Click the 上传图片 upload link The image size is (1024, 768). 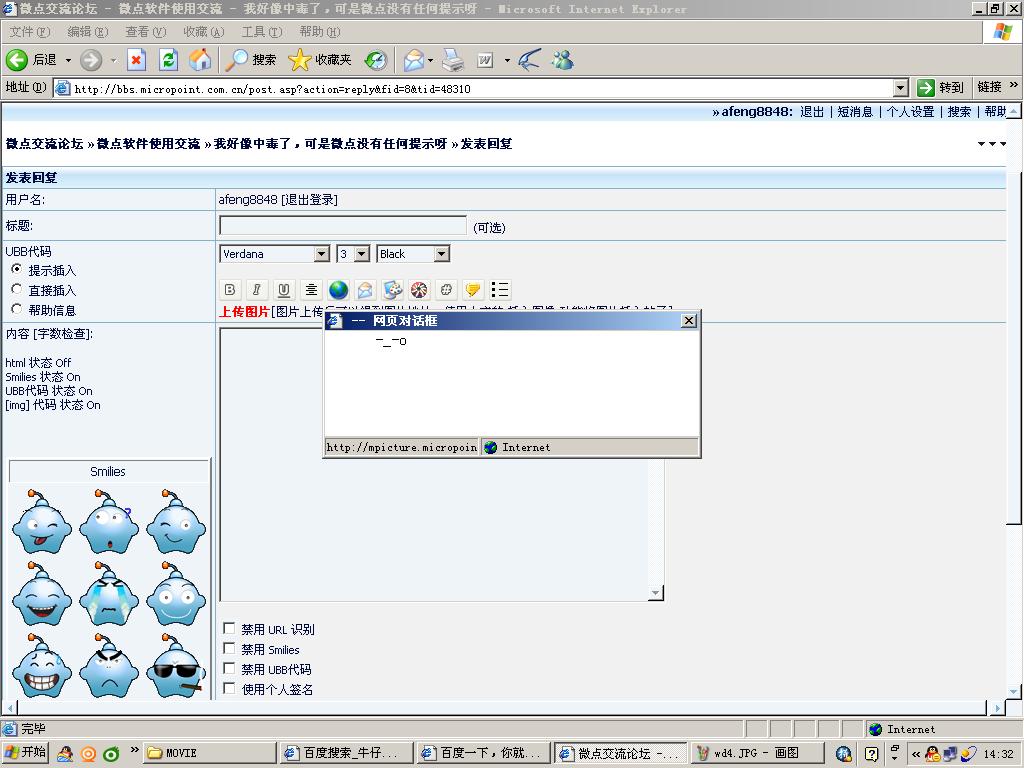click(244, 312)
